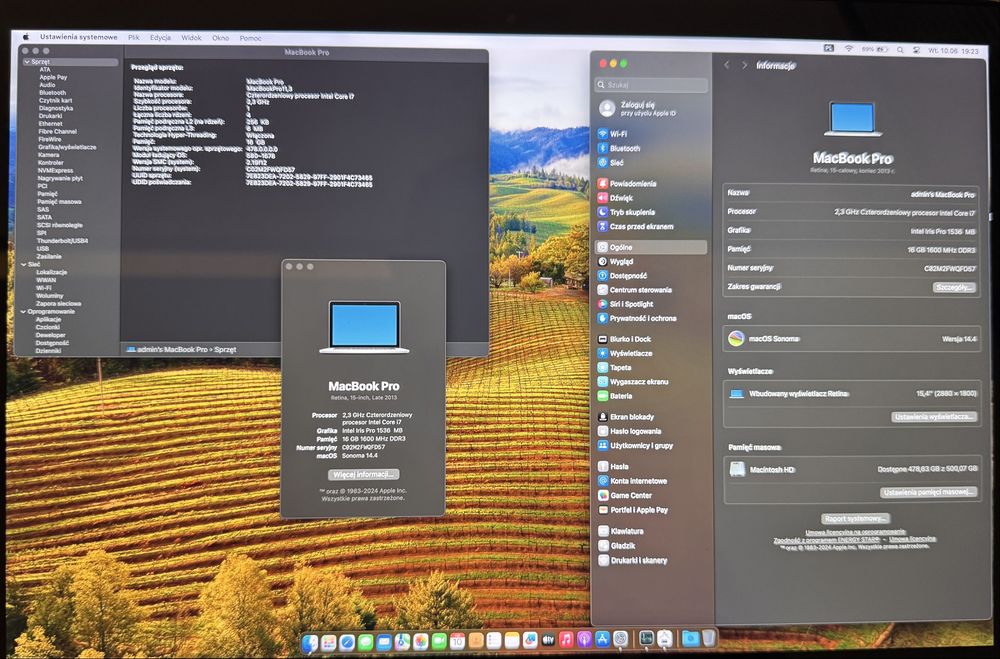
Task: Click Wi-Fi status icon in menu bar
Action: pos(848,48)
